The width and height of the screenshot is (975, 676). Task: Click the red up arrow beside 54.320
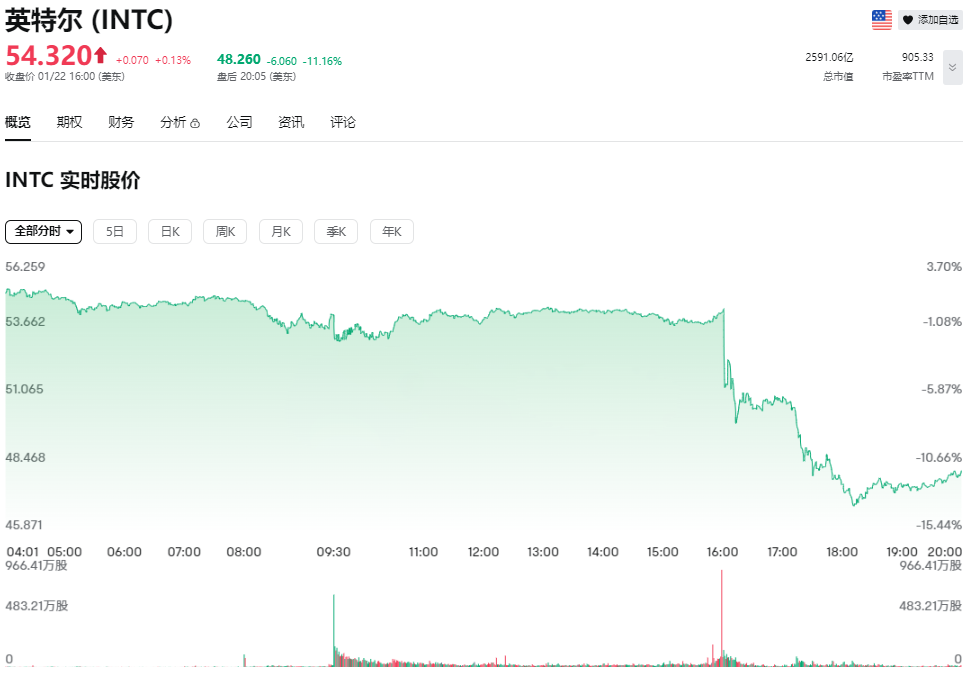point(95,55)
